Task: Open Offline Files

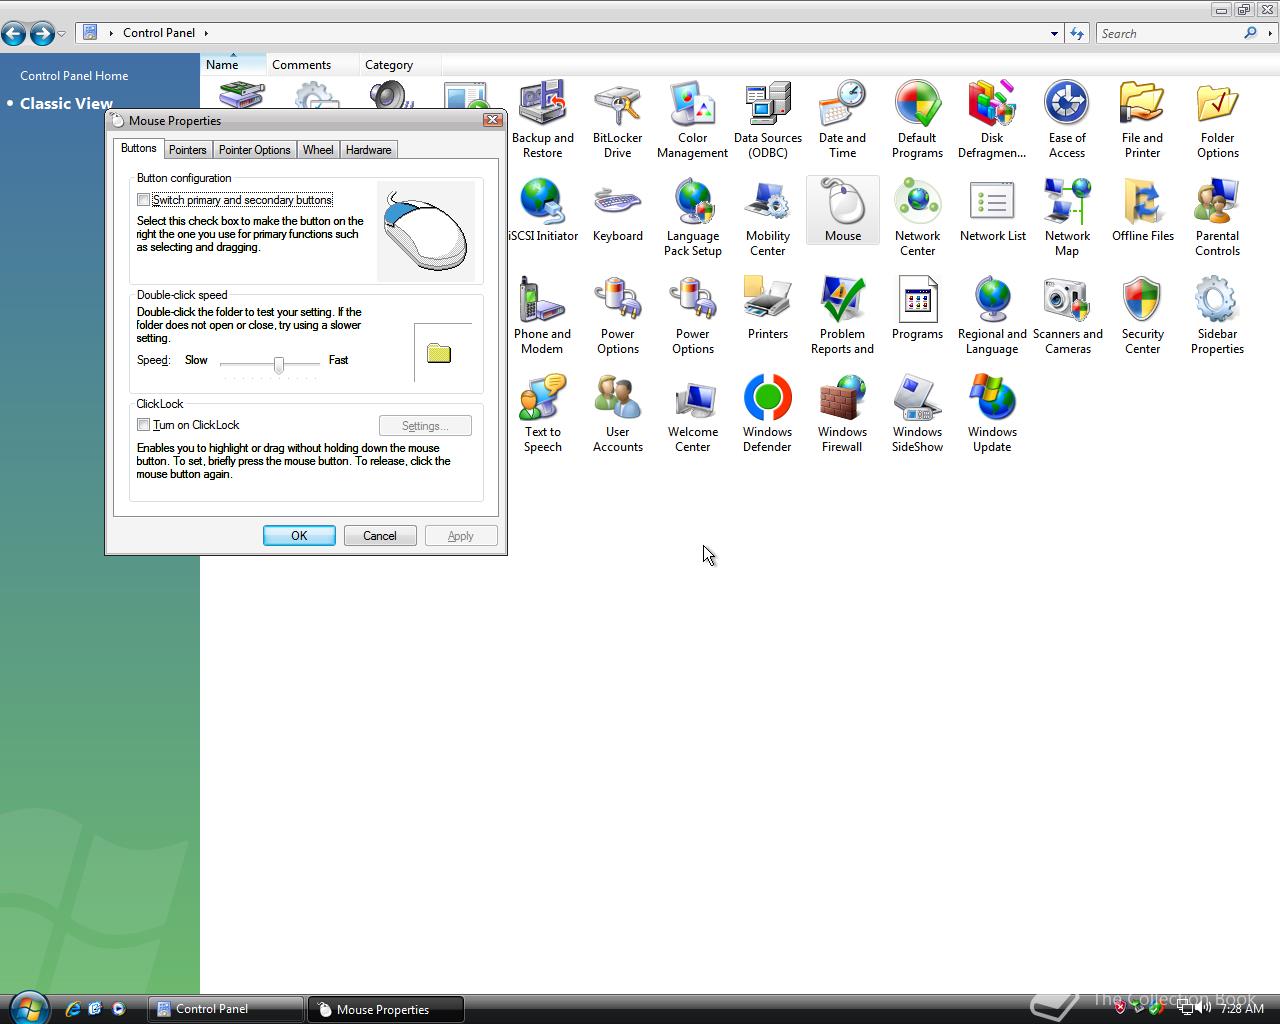Action: pyautogui.click(x=1142, y=210)
